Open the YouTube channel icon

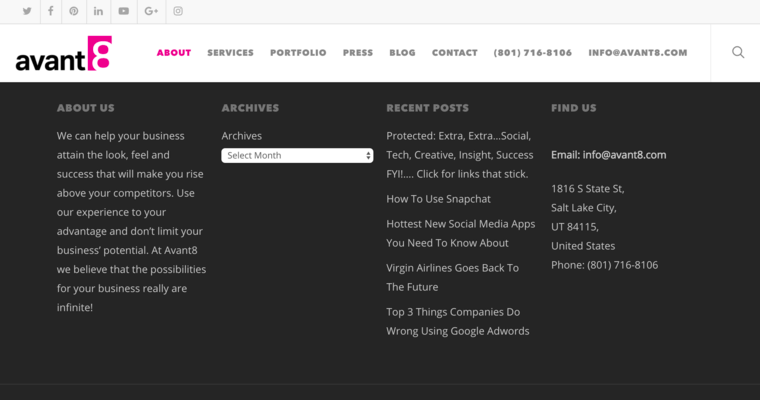(x=124, y=12)
